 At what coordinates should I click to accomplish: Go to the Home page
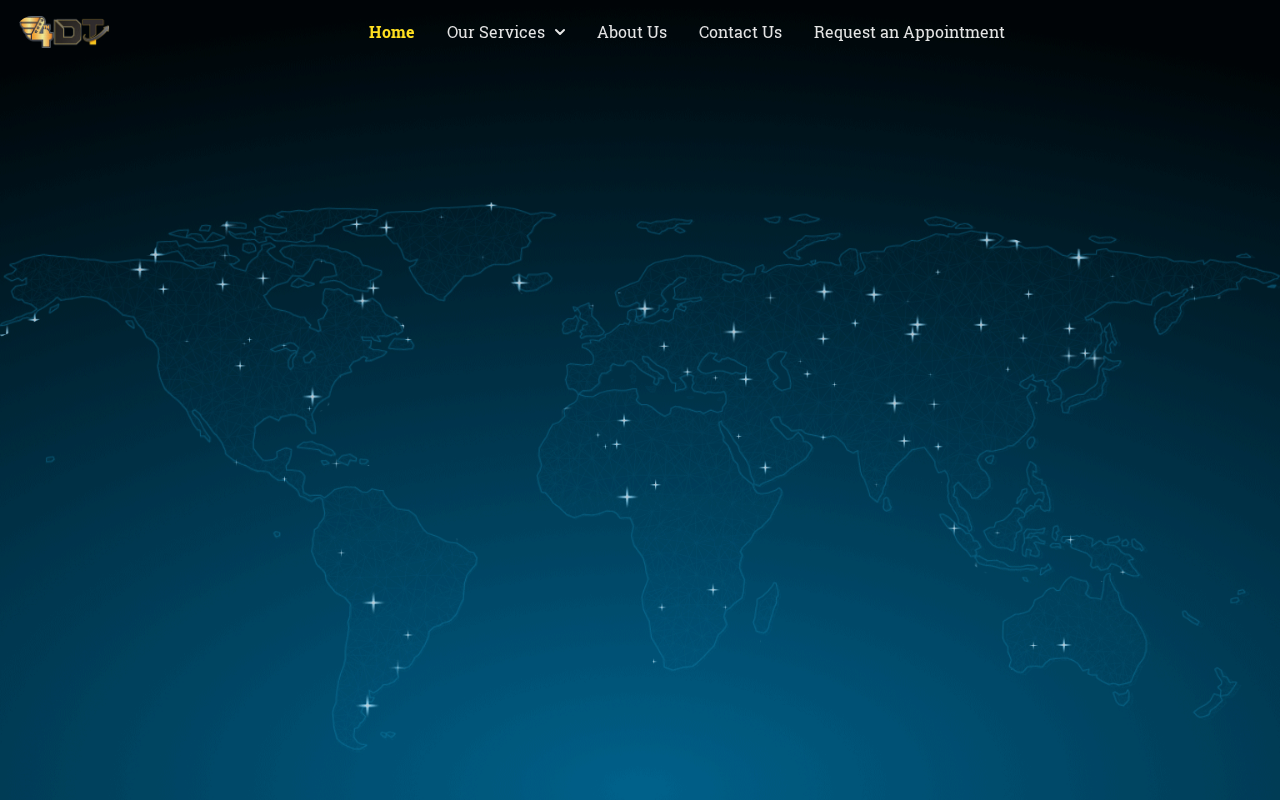(x=391, y=32)
